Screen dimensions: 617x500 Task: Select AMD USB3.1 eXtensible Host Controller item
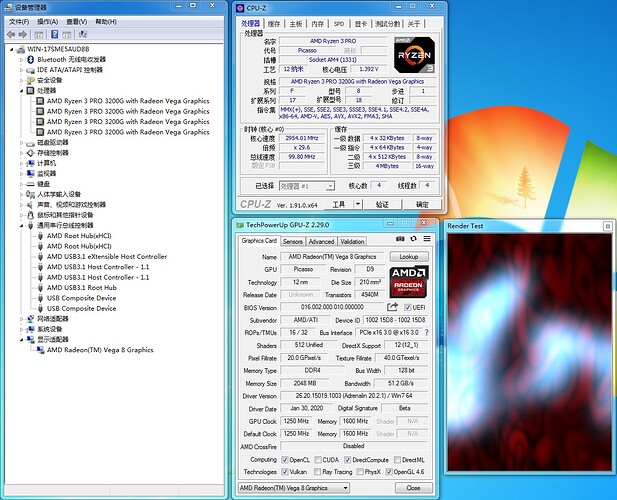[107, 256]
